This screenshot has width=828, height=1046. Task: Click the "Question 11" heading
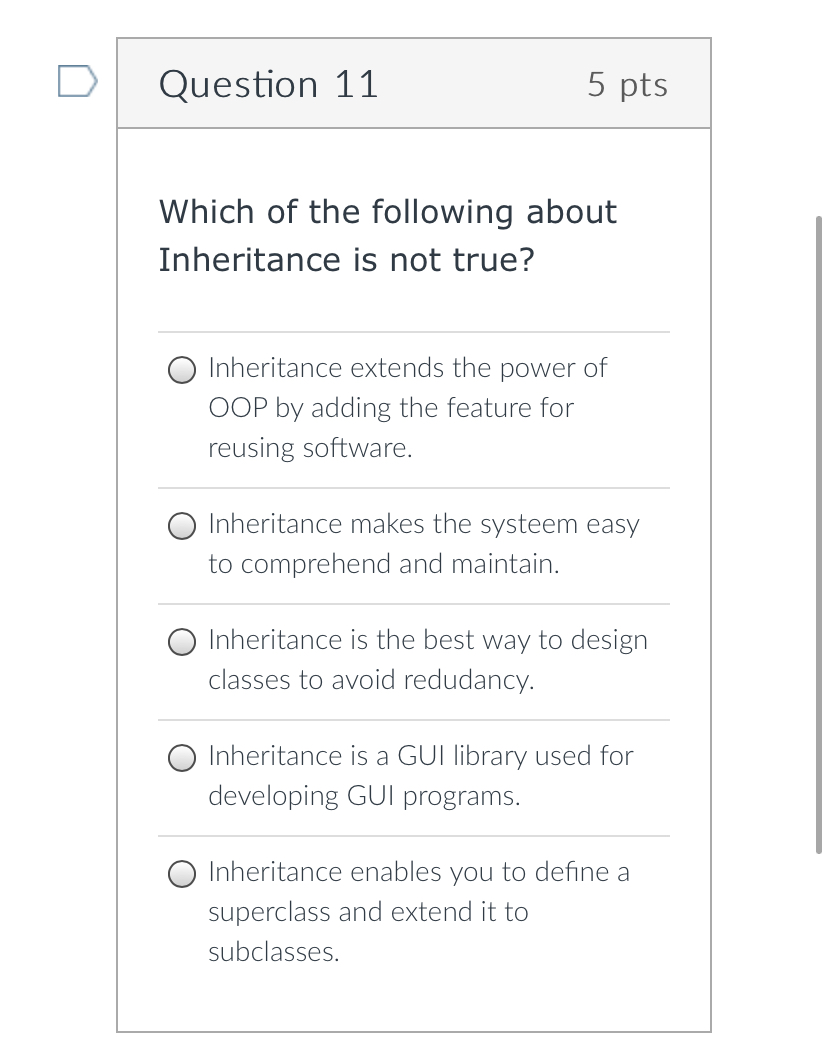269,84
